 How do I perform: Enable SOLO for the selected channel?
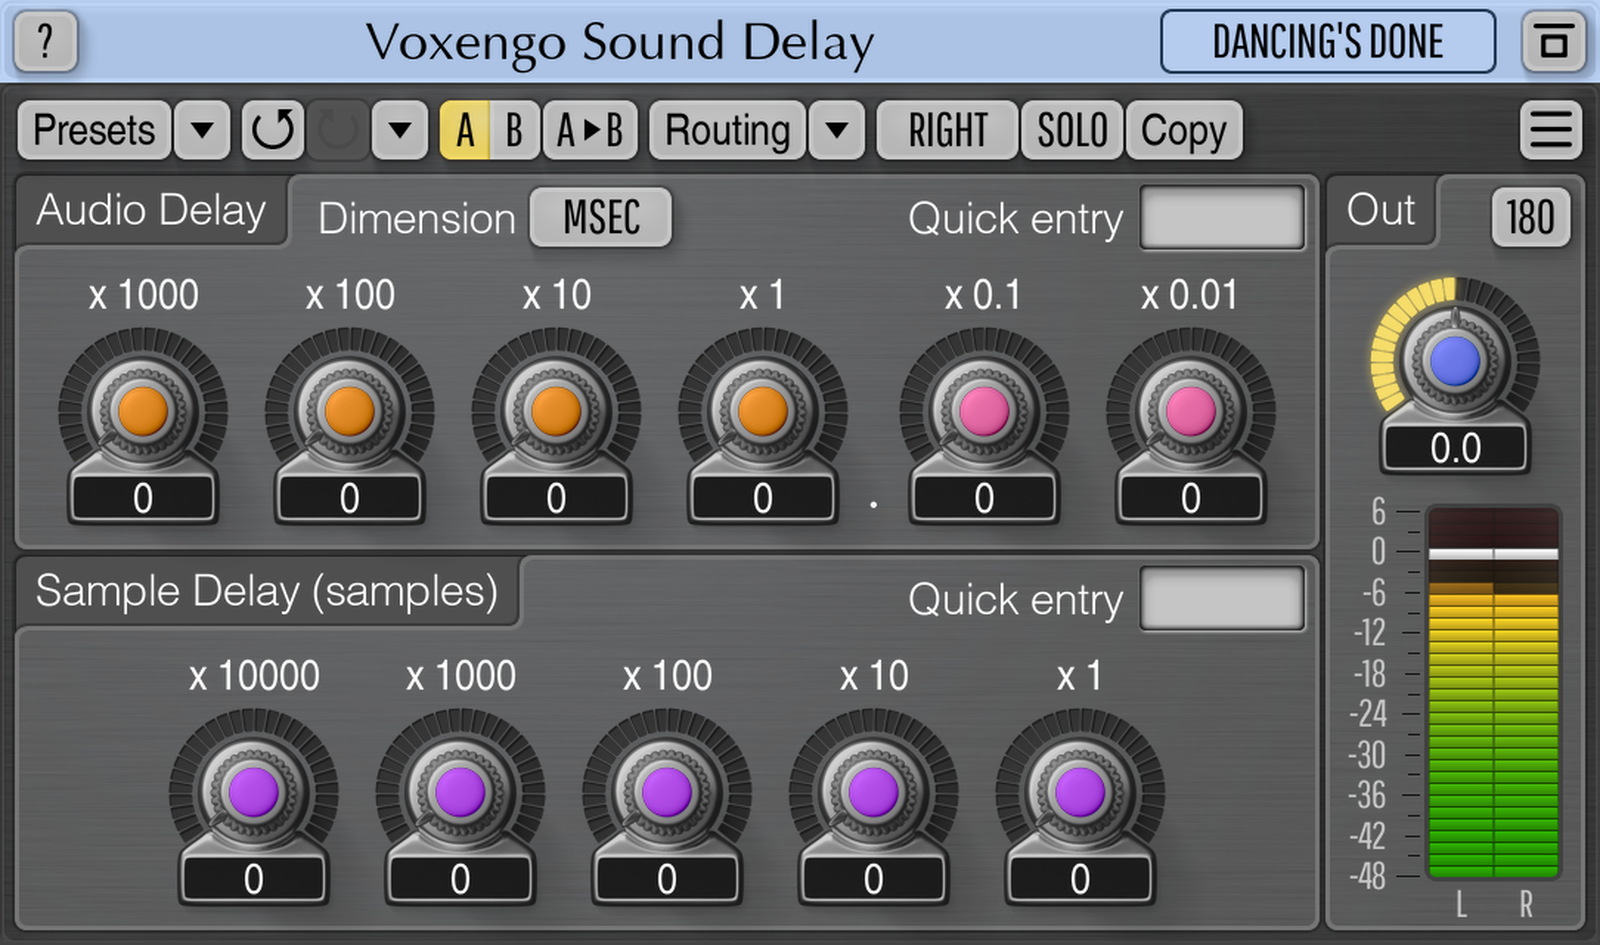point(1072,130)
